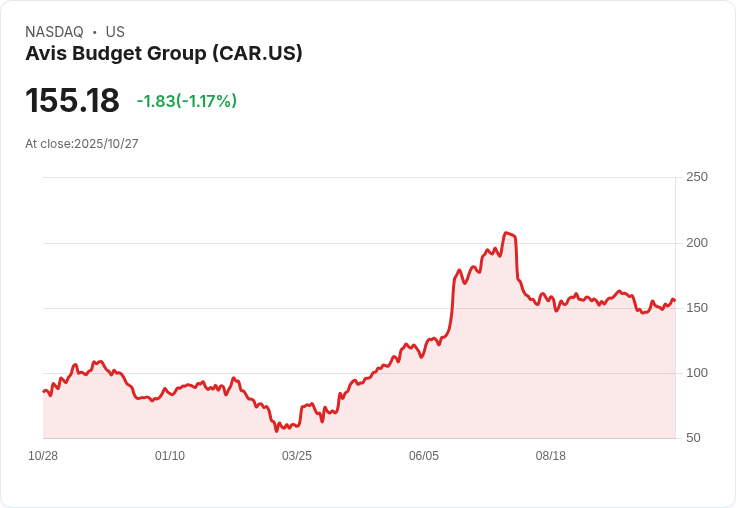
Task: Click the leftmost start of the price line
Action: 43,391
